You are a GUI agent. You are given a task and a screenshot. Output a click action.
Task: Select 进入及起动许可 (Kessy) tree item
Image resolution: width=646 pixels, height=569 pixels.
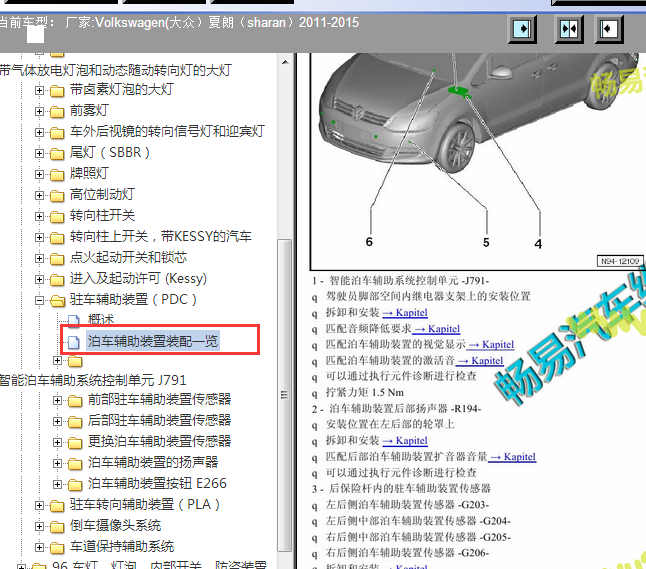[x=138, y=279]
